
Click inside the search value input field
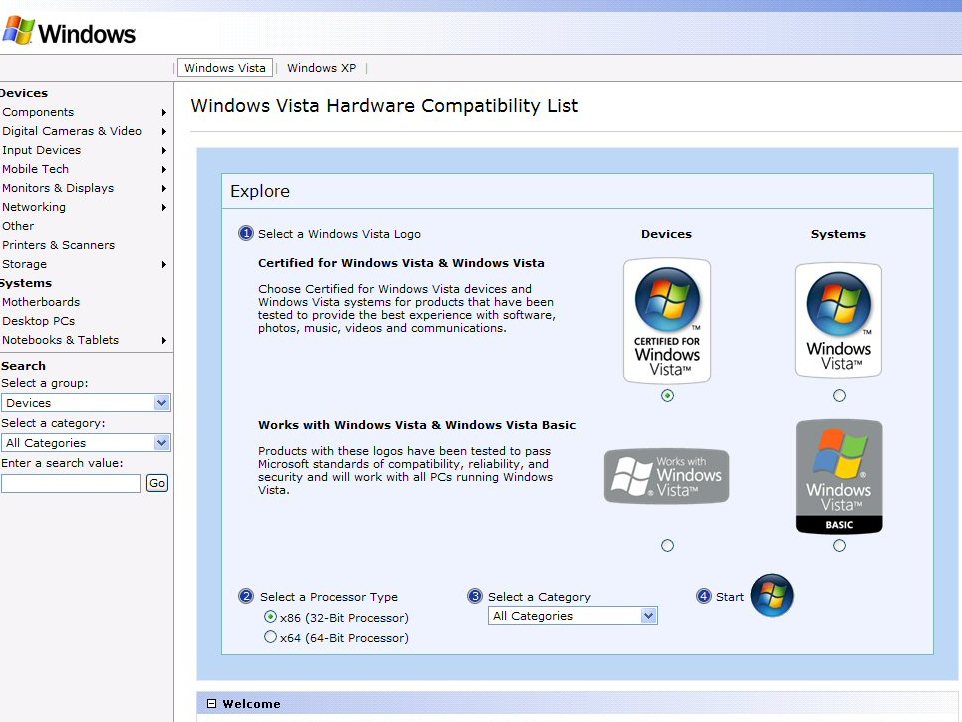pos(70,483)
